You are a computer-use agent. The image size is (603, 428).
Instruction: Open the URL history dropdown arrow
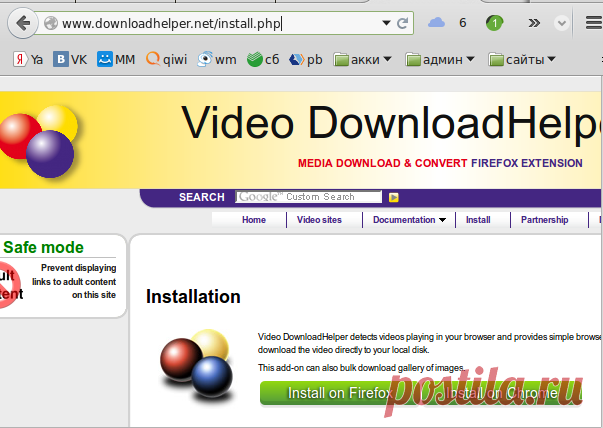point(386,23)
